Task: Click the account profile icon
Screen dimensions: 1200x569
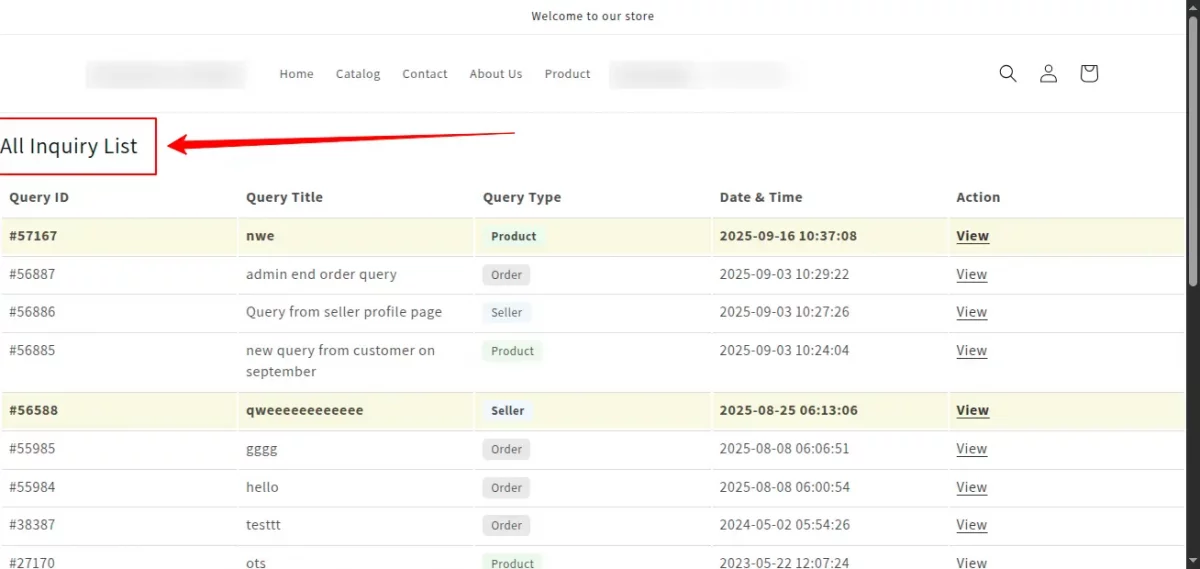Action: pyautogui.click(x=1048, y=74)
